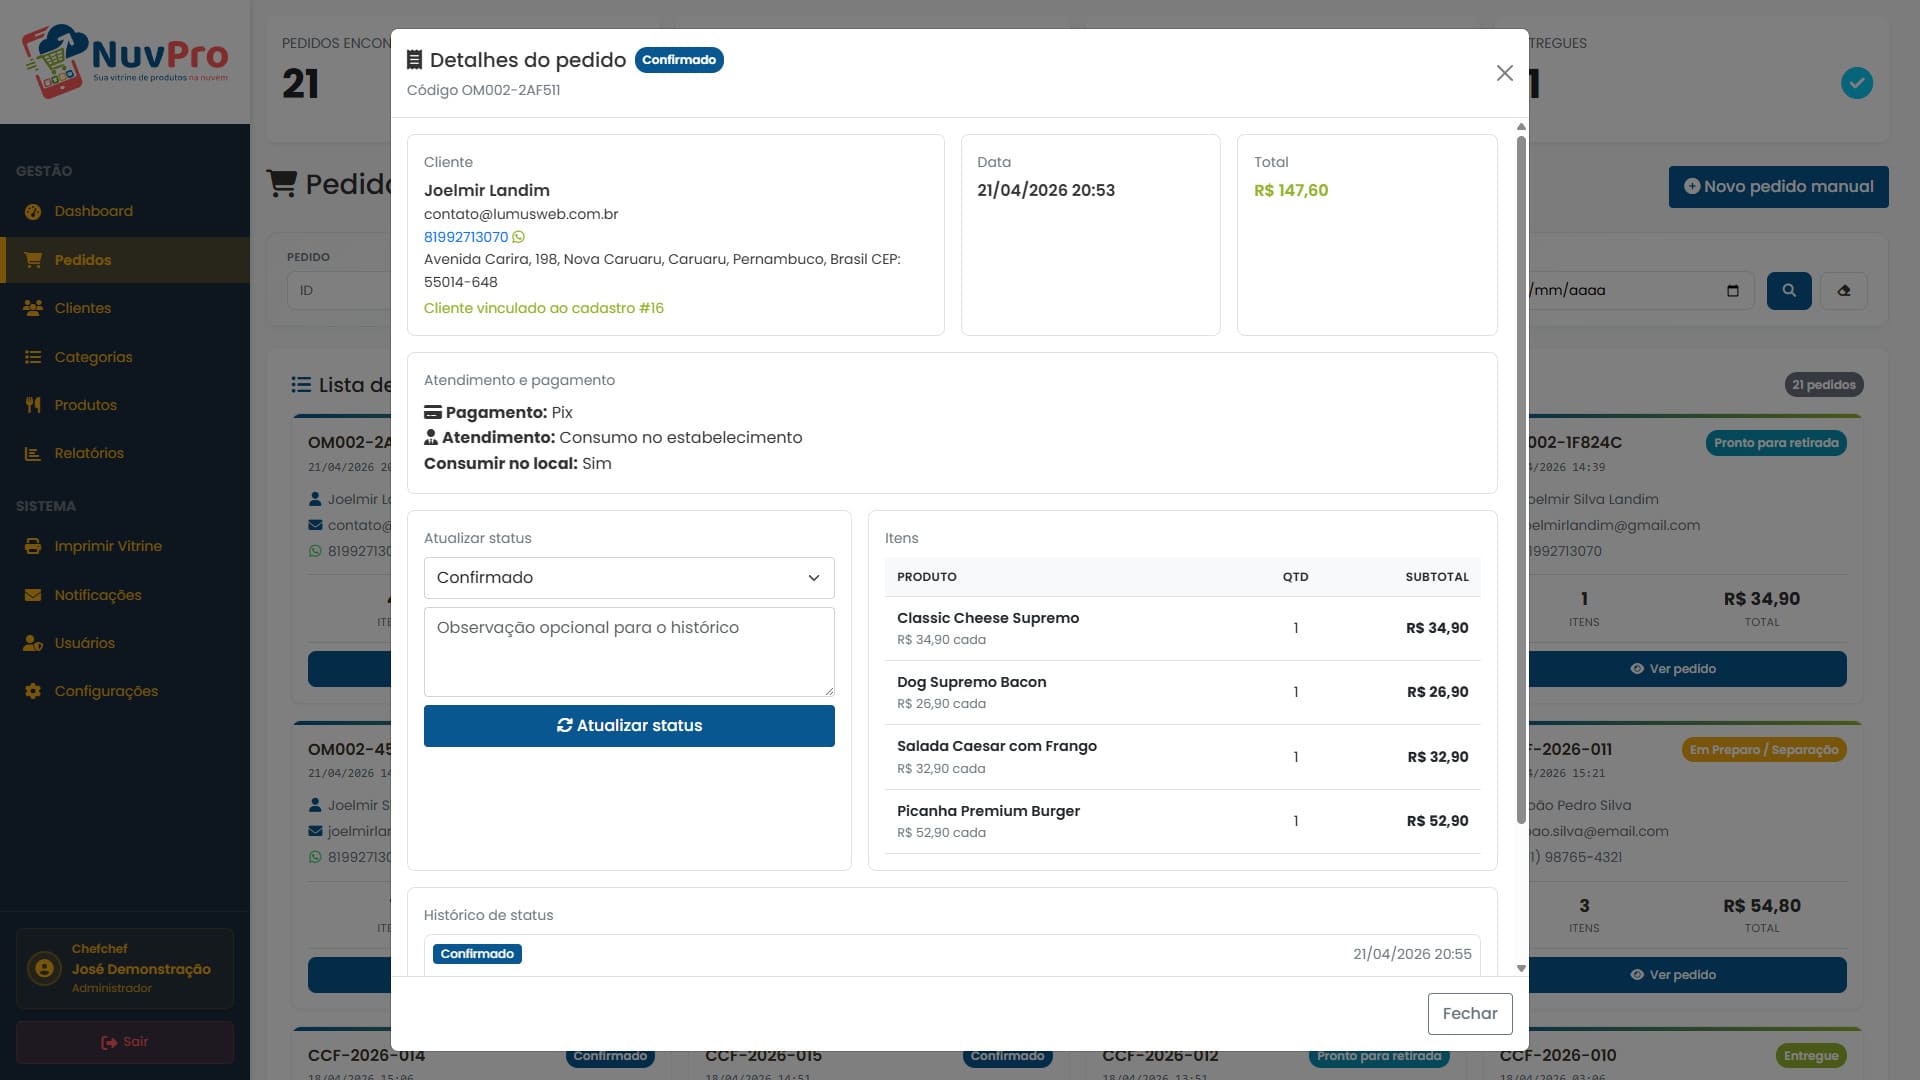Click the eraser clear-filters button

coord(1843,291)
